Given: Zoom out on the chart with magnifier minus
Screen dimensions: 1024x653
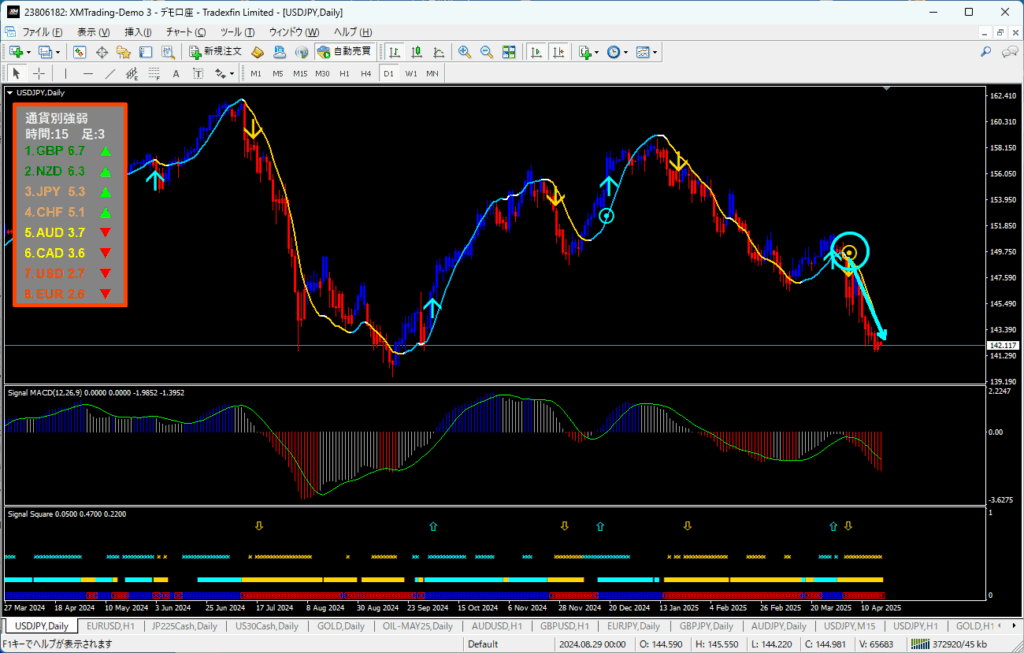Looking at the screenshot, I should coord(487,52).
